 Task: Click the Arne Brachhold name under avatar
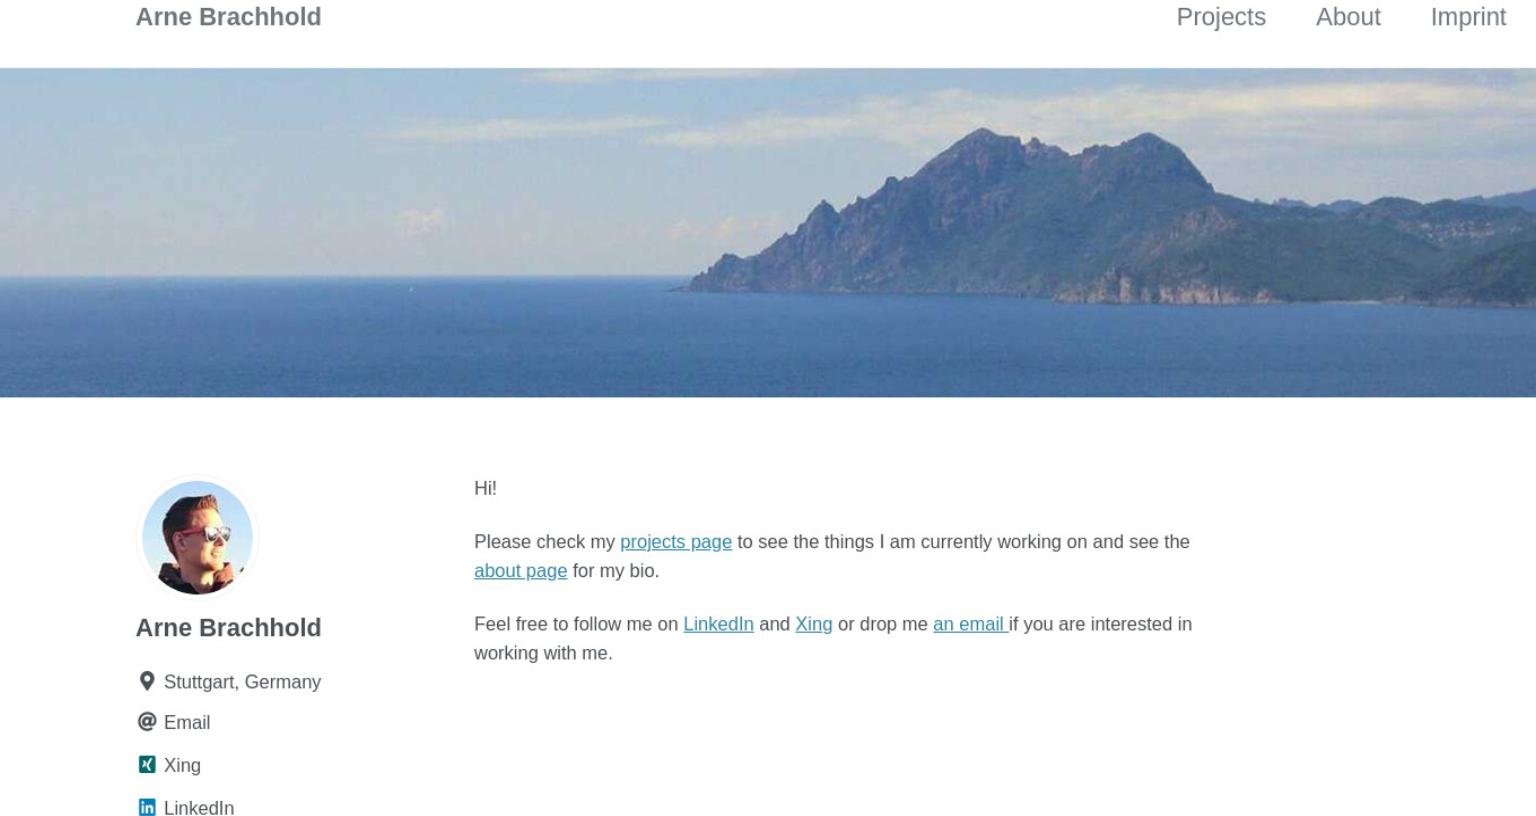pyautogui.click(x=228, y=627)
